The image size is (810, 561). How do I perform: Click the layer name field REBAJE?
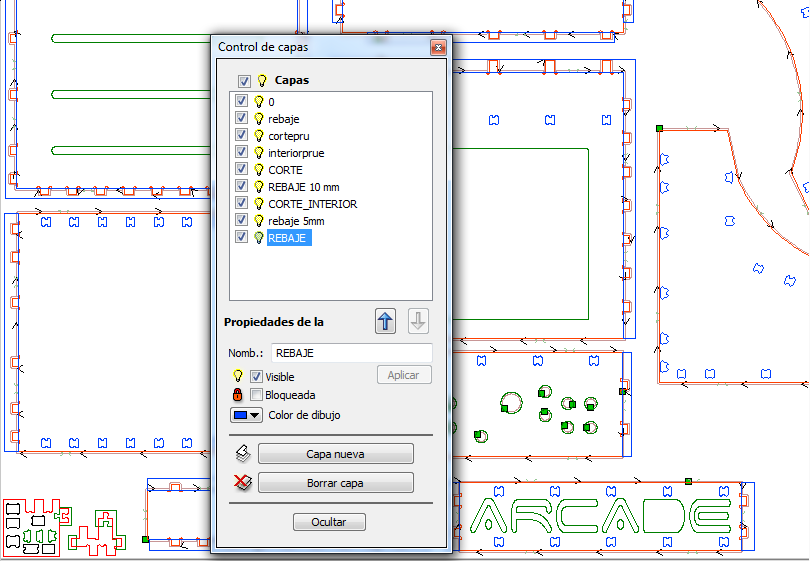(352, 353)
